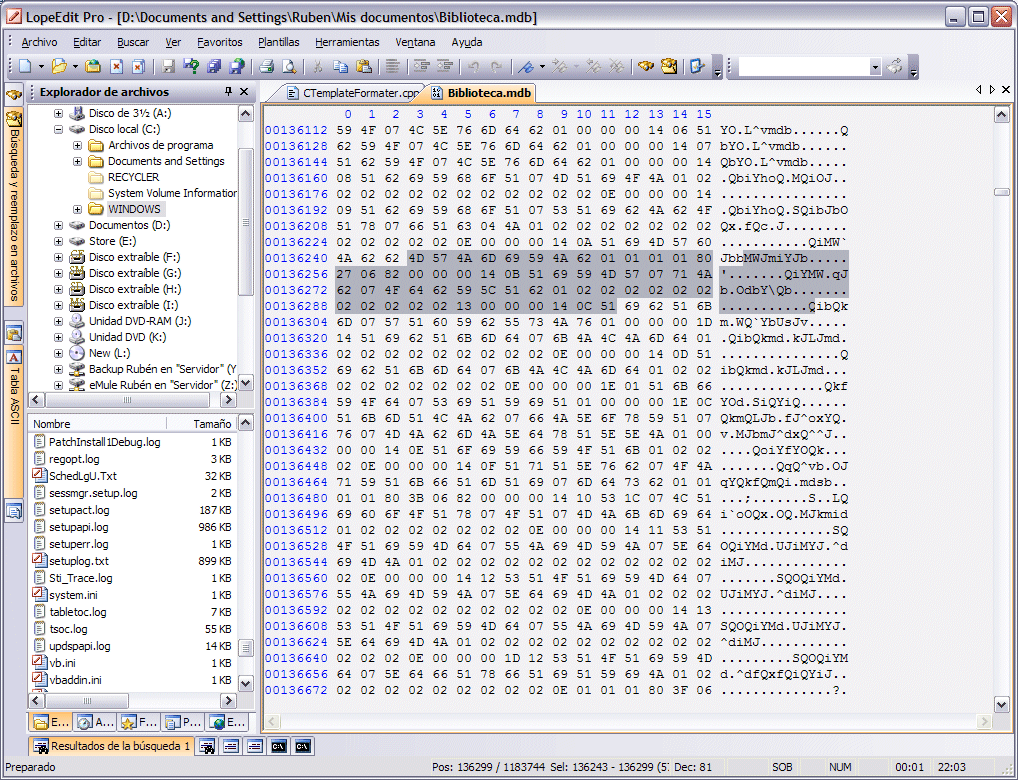Select the Biblioteca.mdb tab
Image resolution: width=1018 pixels, height=780 pixels.
482,93
